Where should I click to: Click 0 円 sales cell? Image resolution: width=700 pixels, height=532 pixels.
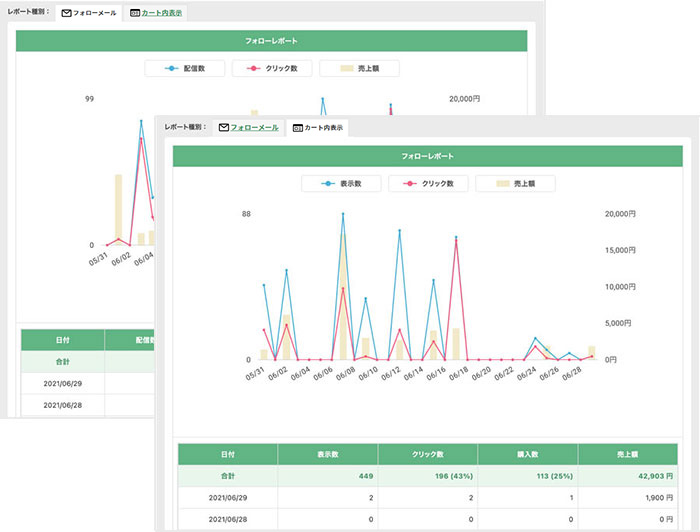tap(666, 520)
